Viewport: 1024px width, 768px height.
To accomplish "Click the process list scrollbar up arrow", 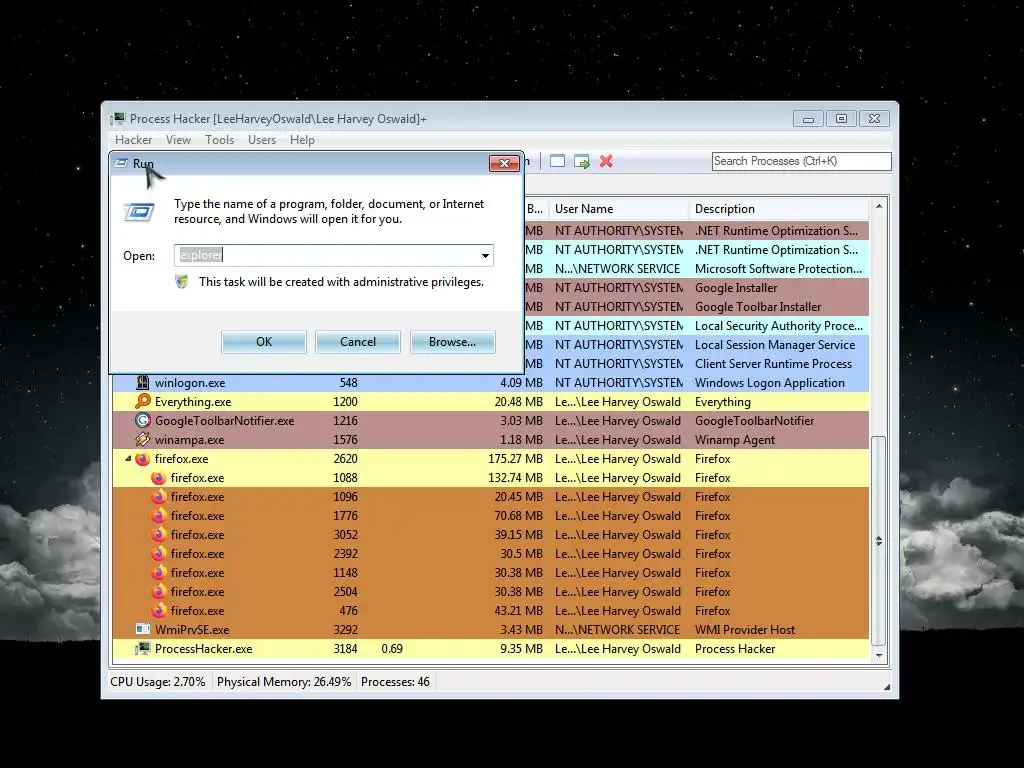I will point(879,206).
